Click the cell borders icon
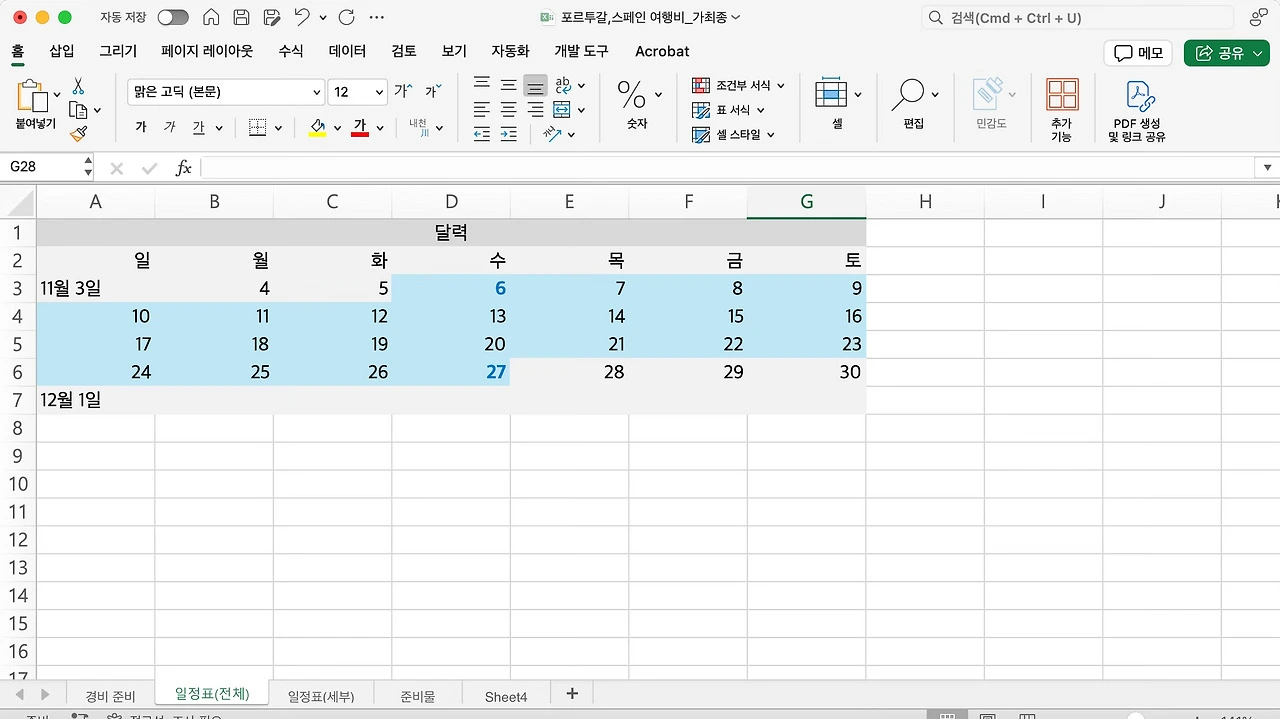The height and width of the screenshot is (719, 1280). point(257,127)
